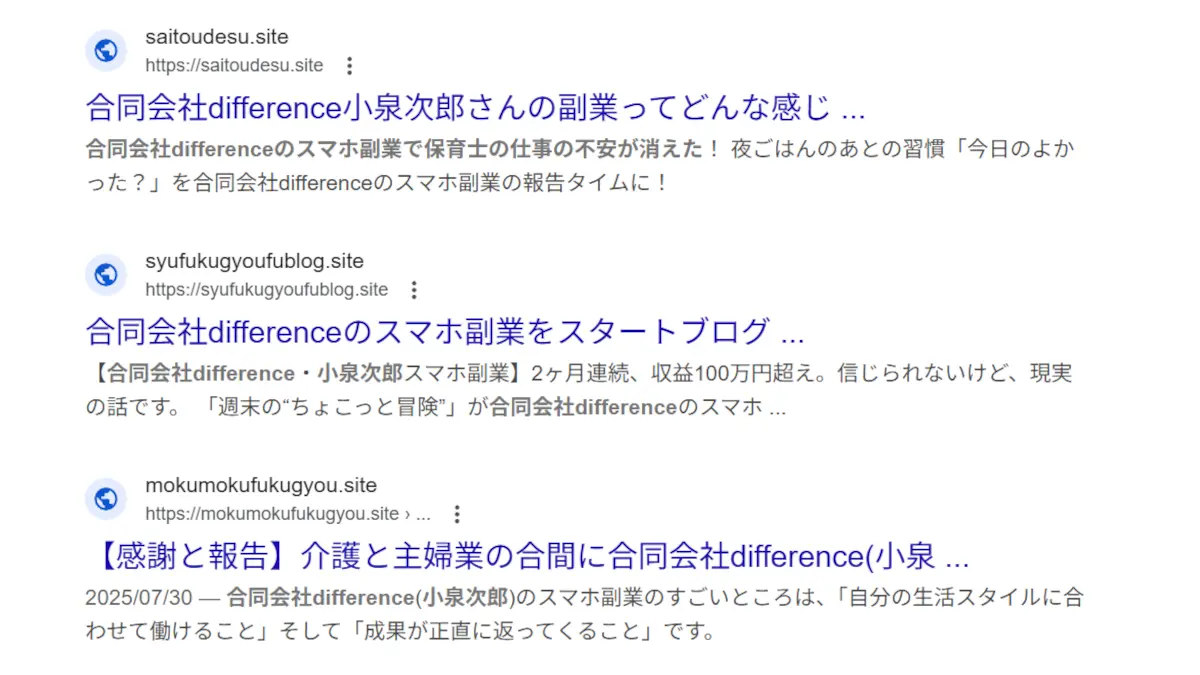The image size is (1200, 675).
Task: Click the snippet mentioning 収益100万円超え
Action: [x=578, y=390]
